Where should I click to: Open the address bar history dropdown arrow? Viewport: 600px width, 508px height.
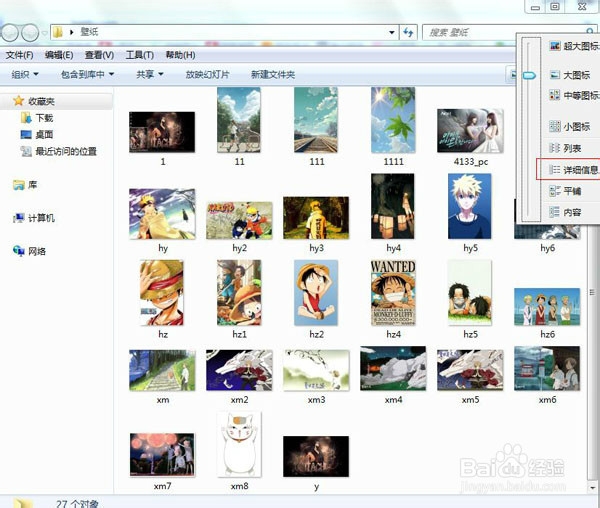tap(391, 33)
